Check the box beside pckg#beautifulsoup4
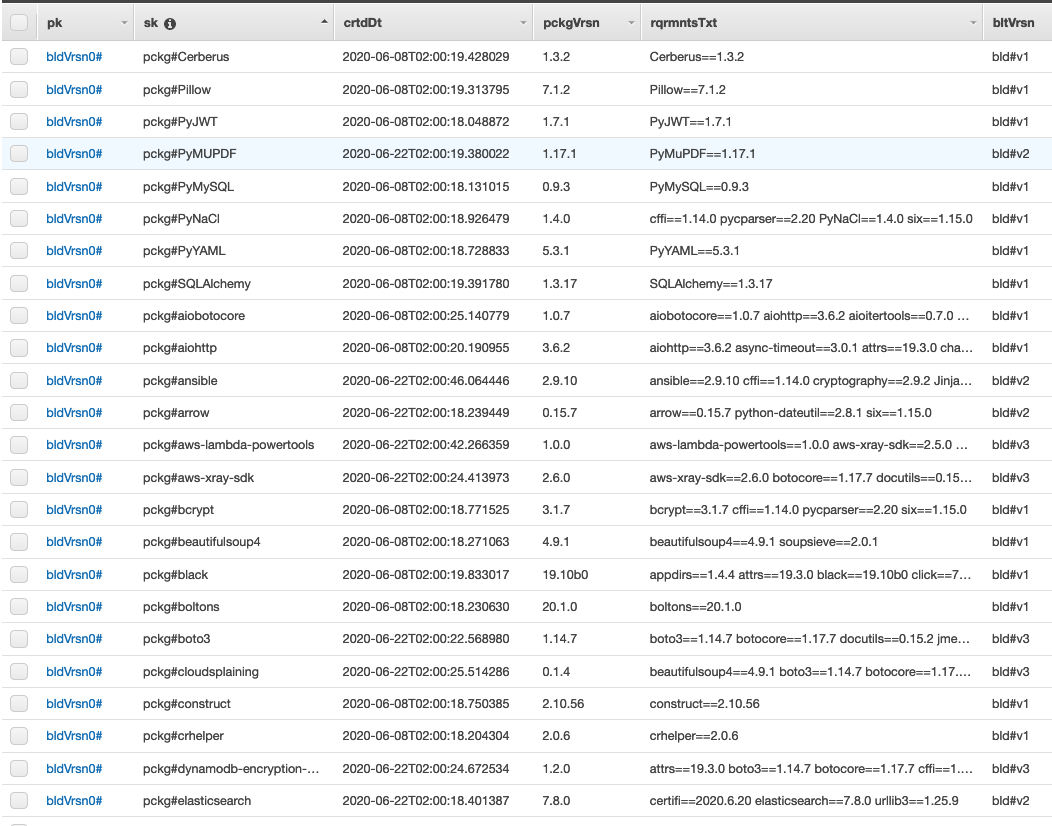This screenshot has width=1052, height=826. 19,541
